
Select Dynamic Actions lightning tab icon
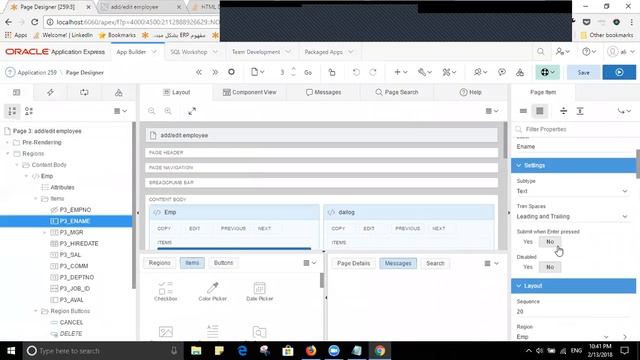(50, 93)
